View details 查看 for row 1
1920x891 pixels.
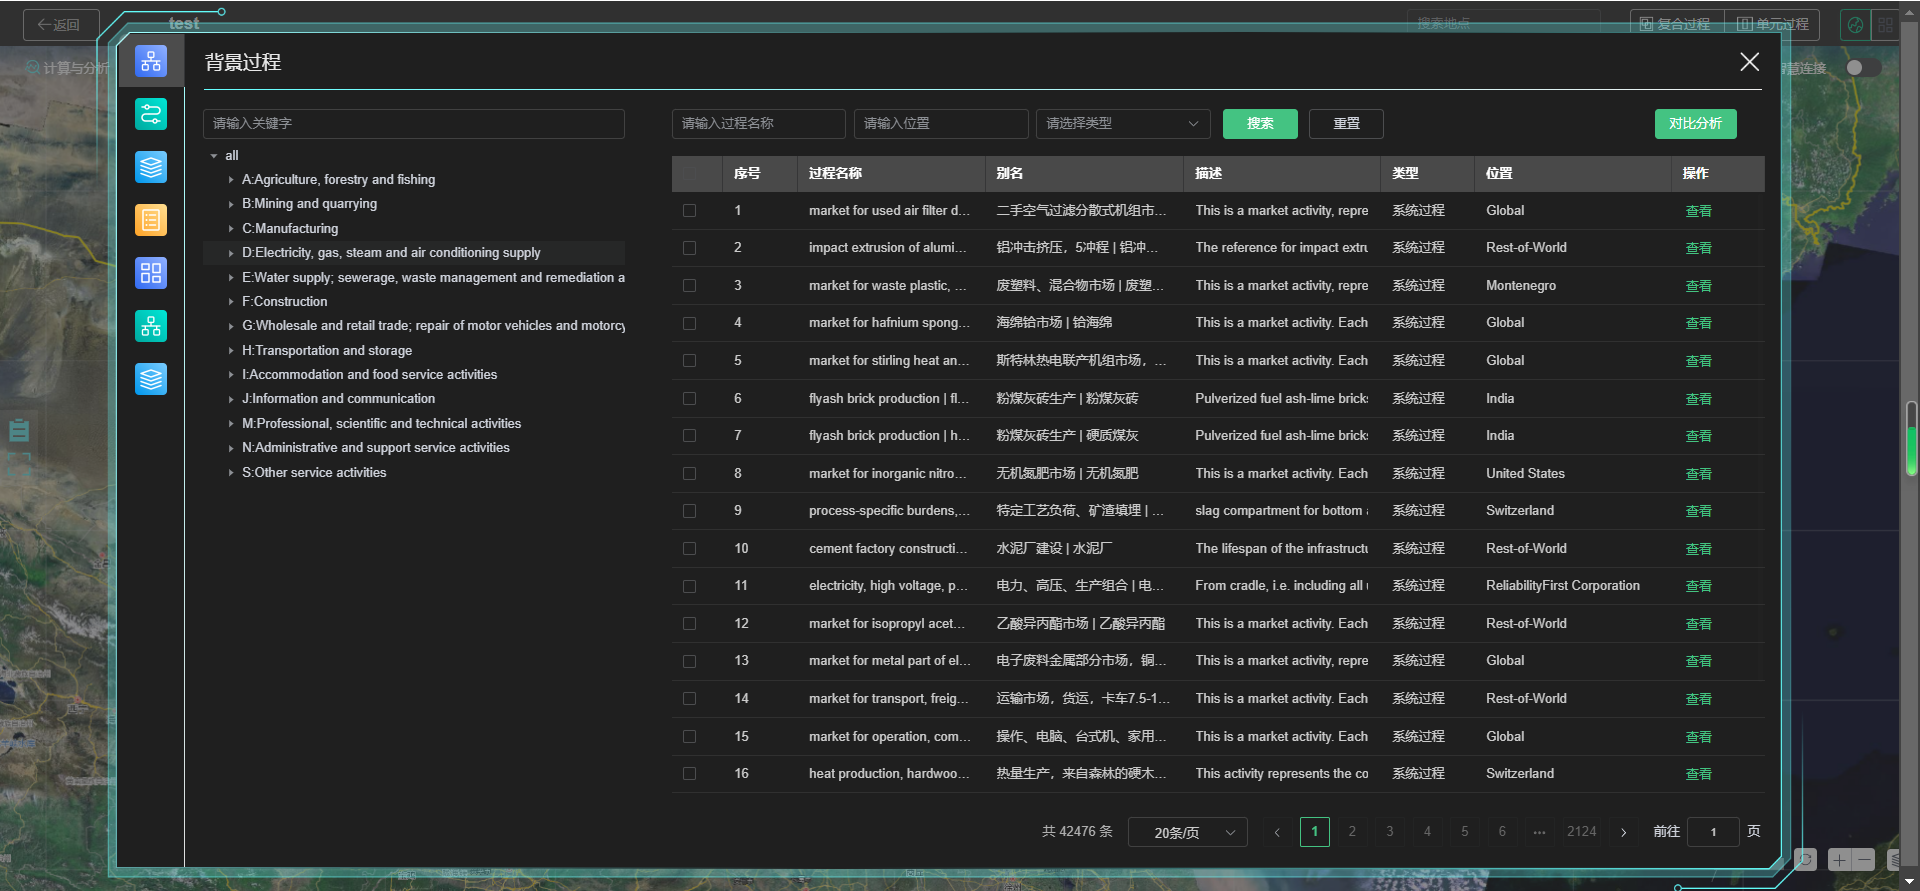click(1698, 211)
